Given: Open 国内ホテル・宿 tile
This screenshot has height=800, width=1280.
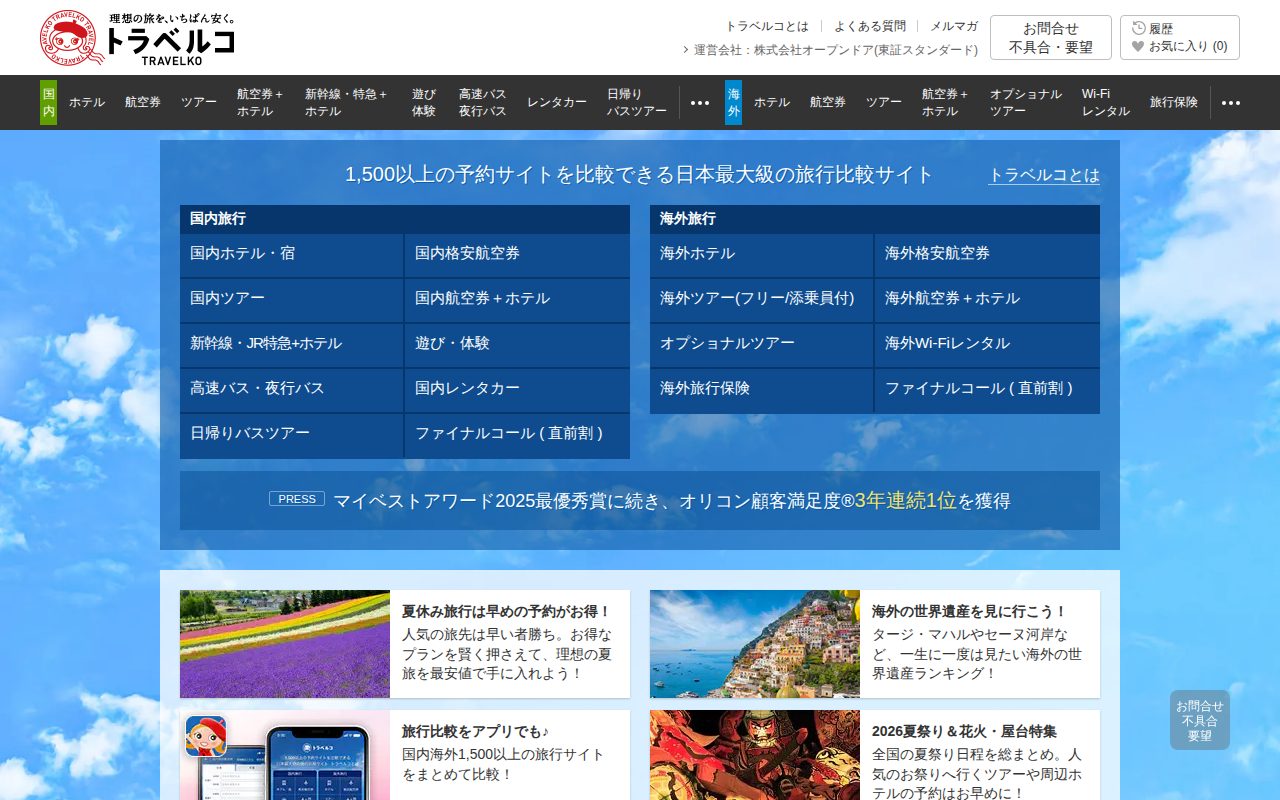Looking at the screenshot, I should click(x=291, y=255).
